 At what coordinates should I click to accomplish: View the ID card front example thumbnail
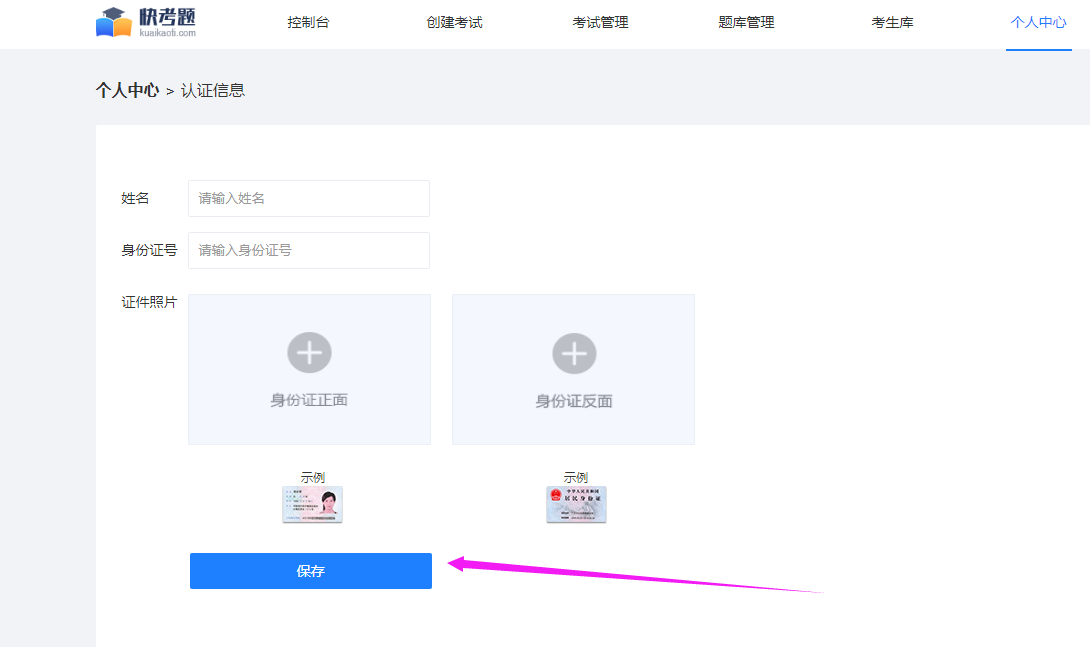(x=312, y=505)
